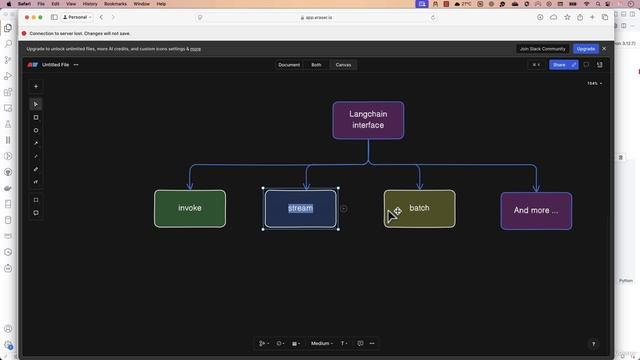Switch to the Canvas view tab
640x360 pixels.
(x=343, y=65)
